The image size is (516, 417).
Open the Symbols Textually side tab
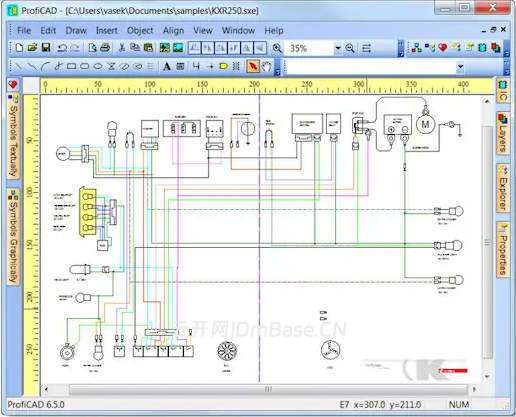pyautogui.click(x=13, y=136)
